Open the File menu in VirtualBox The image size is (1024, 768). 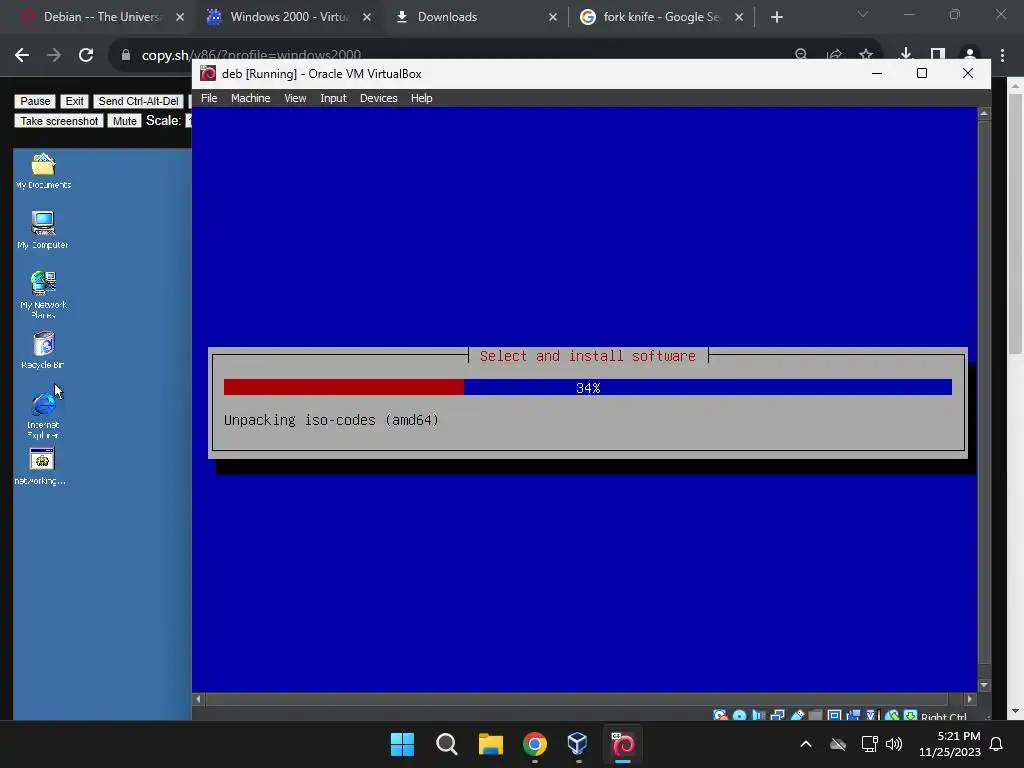[209, 98]
